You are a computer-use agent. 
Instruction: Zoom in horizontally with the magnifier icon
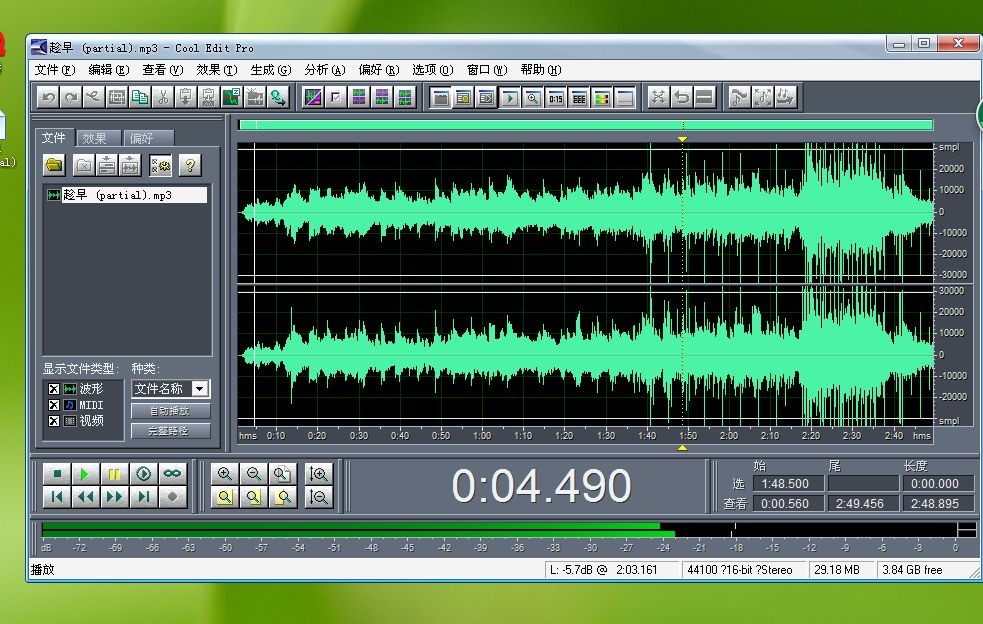pos(223,474)
